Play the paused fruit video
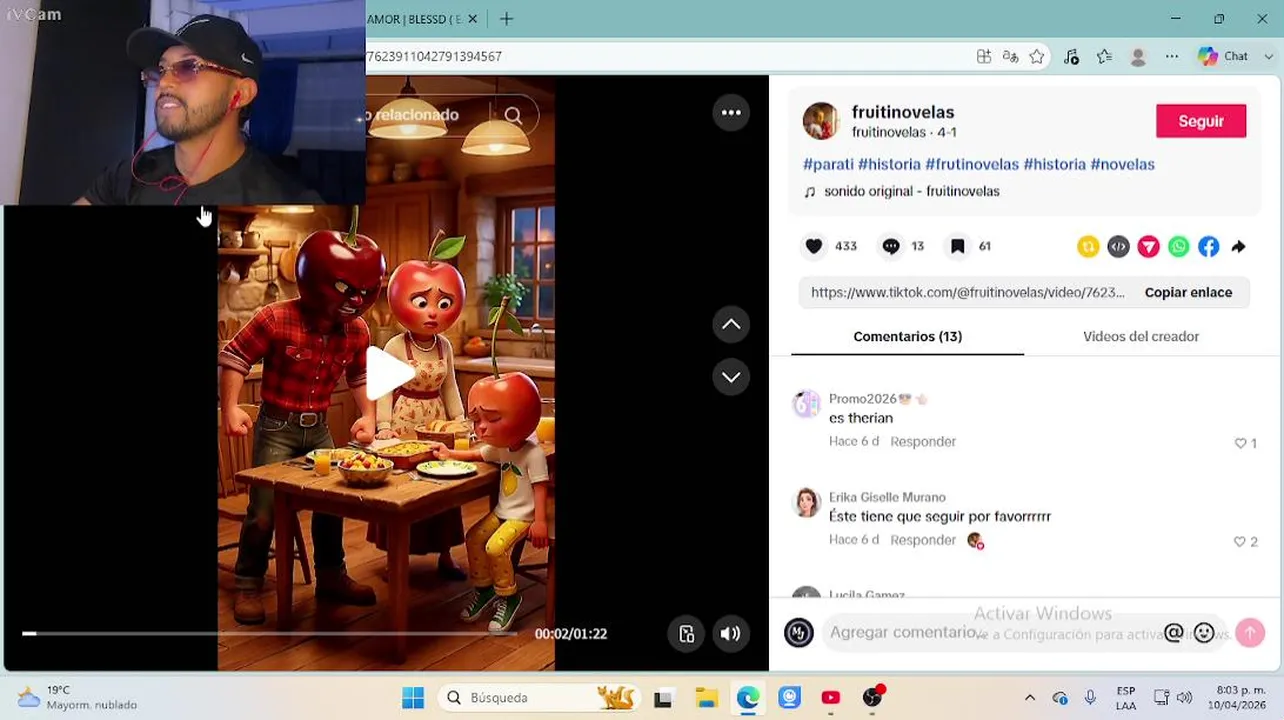 (x=388, y=372)
